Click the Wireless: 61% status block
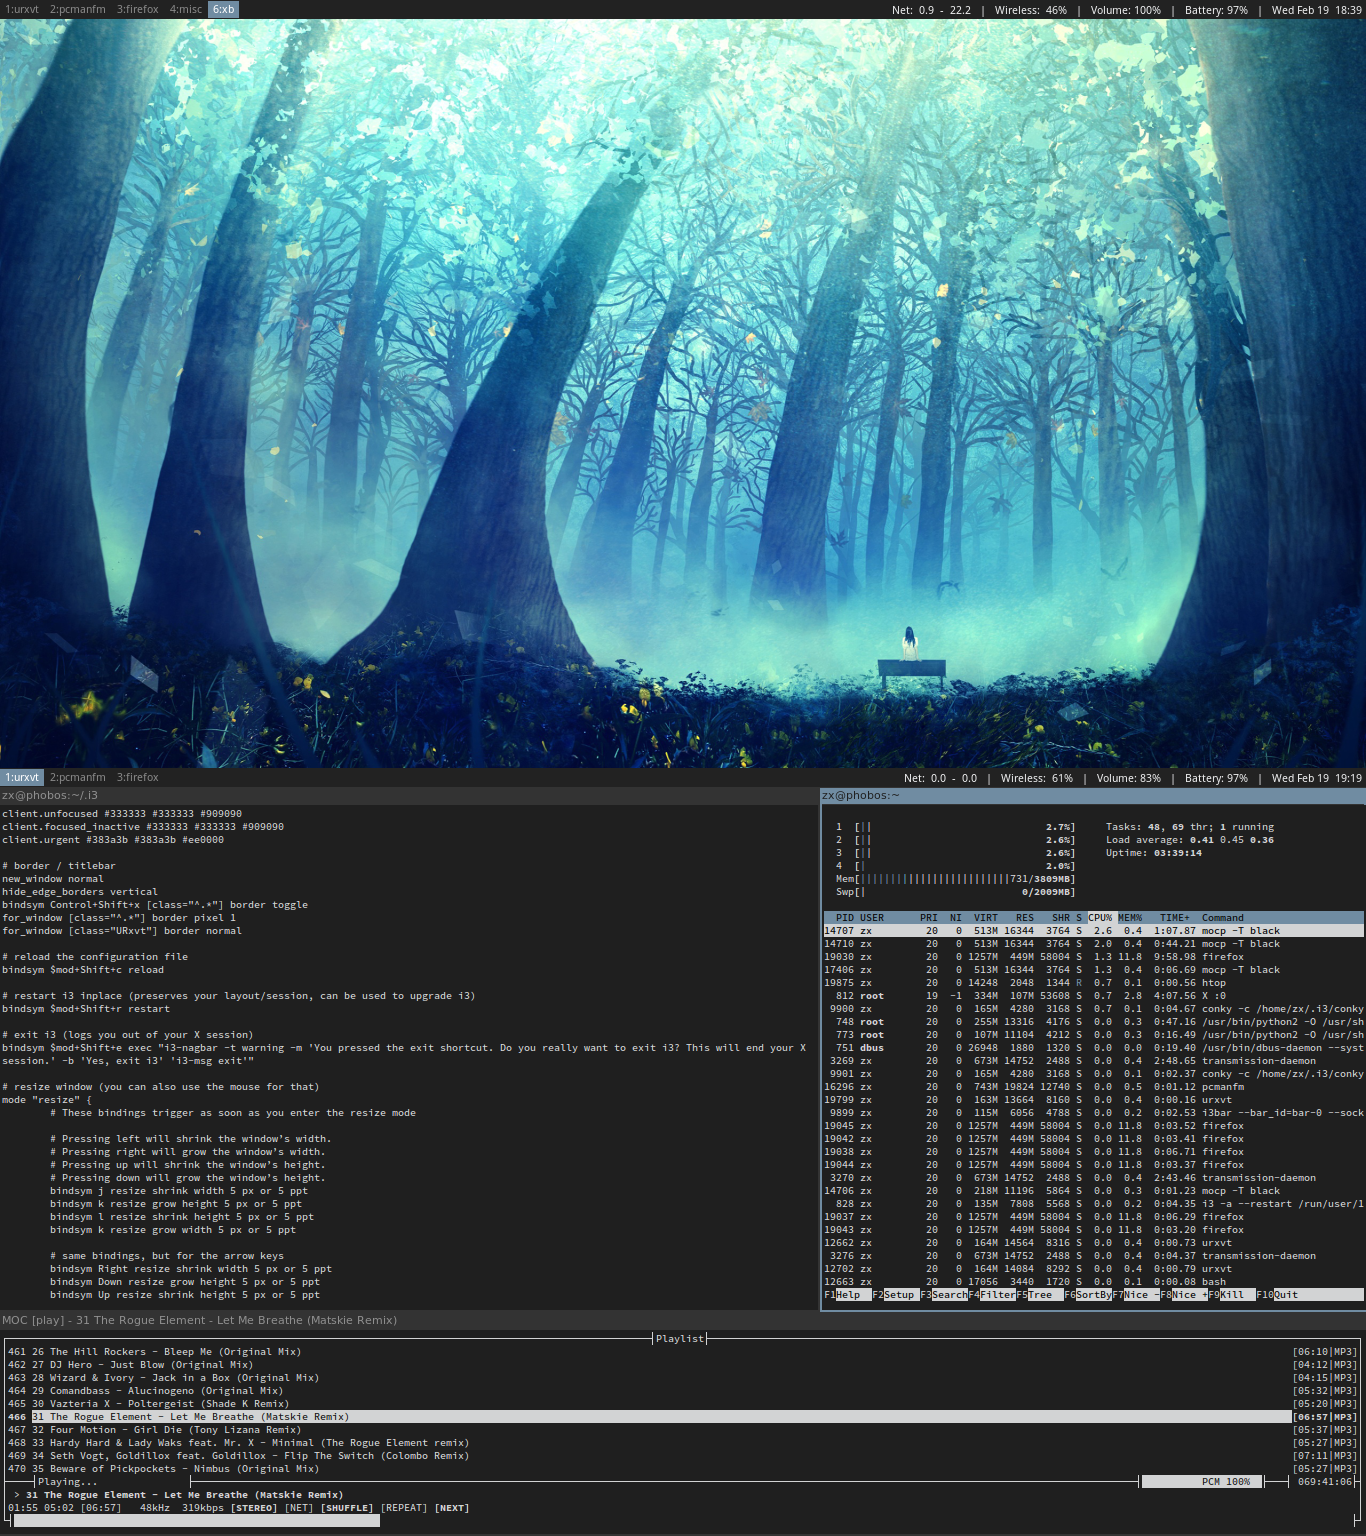The image size is (1366, 1536). click(x=1036, y=778)
